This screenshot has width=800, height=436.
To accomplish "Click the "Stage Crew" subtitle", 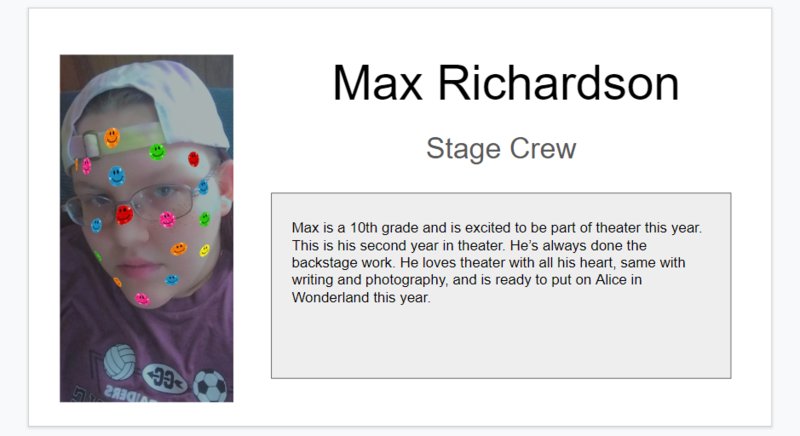I will [501, 148].
